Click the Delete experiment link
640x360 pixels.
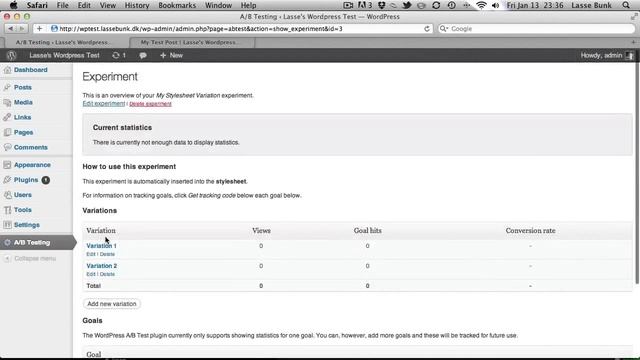[150, 104]
